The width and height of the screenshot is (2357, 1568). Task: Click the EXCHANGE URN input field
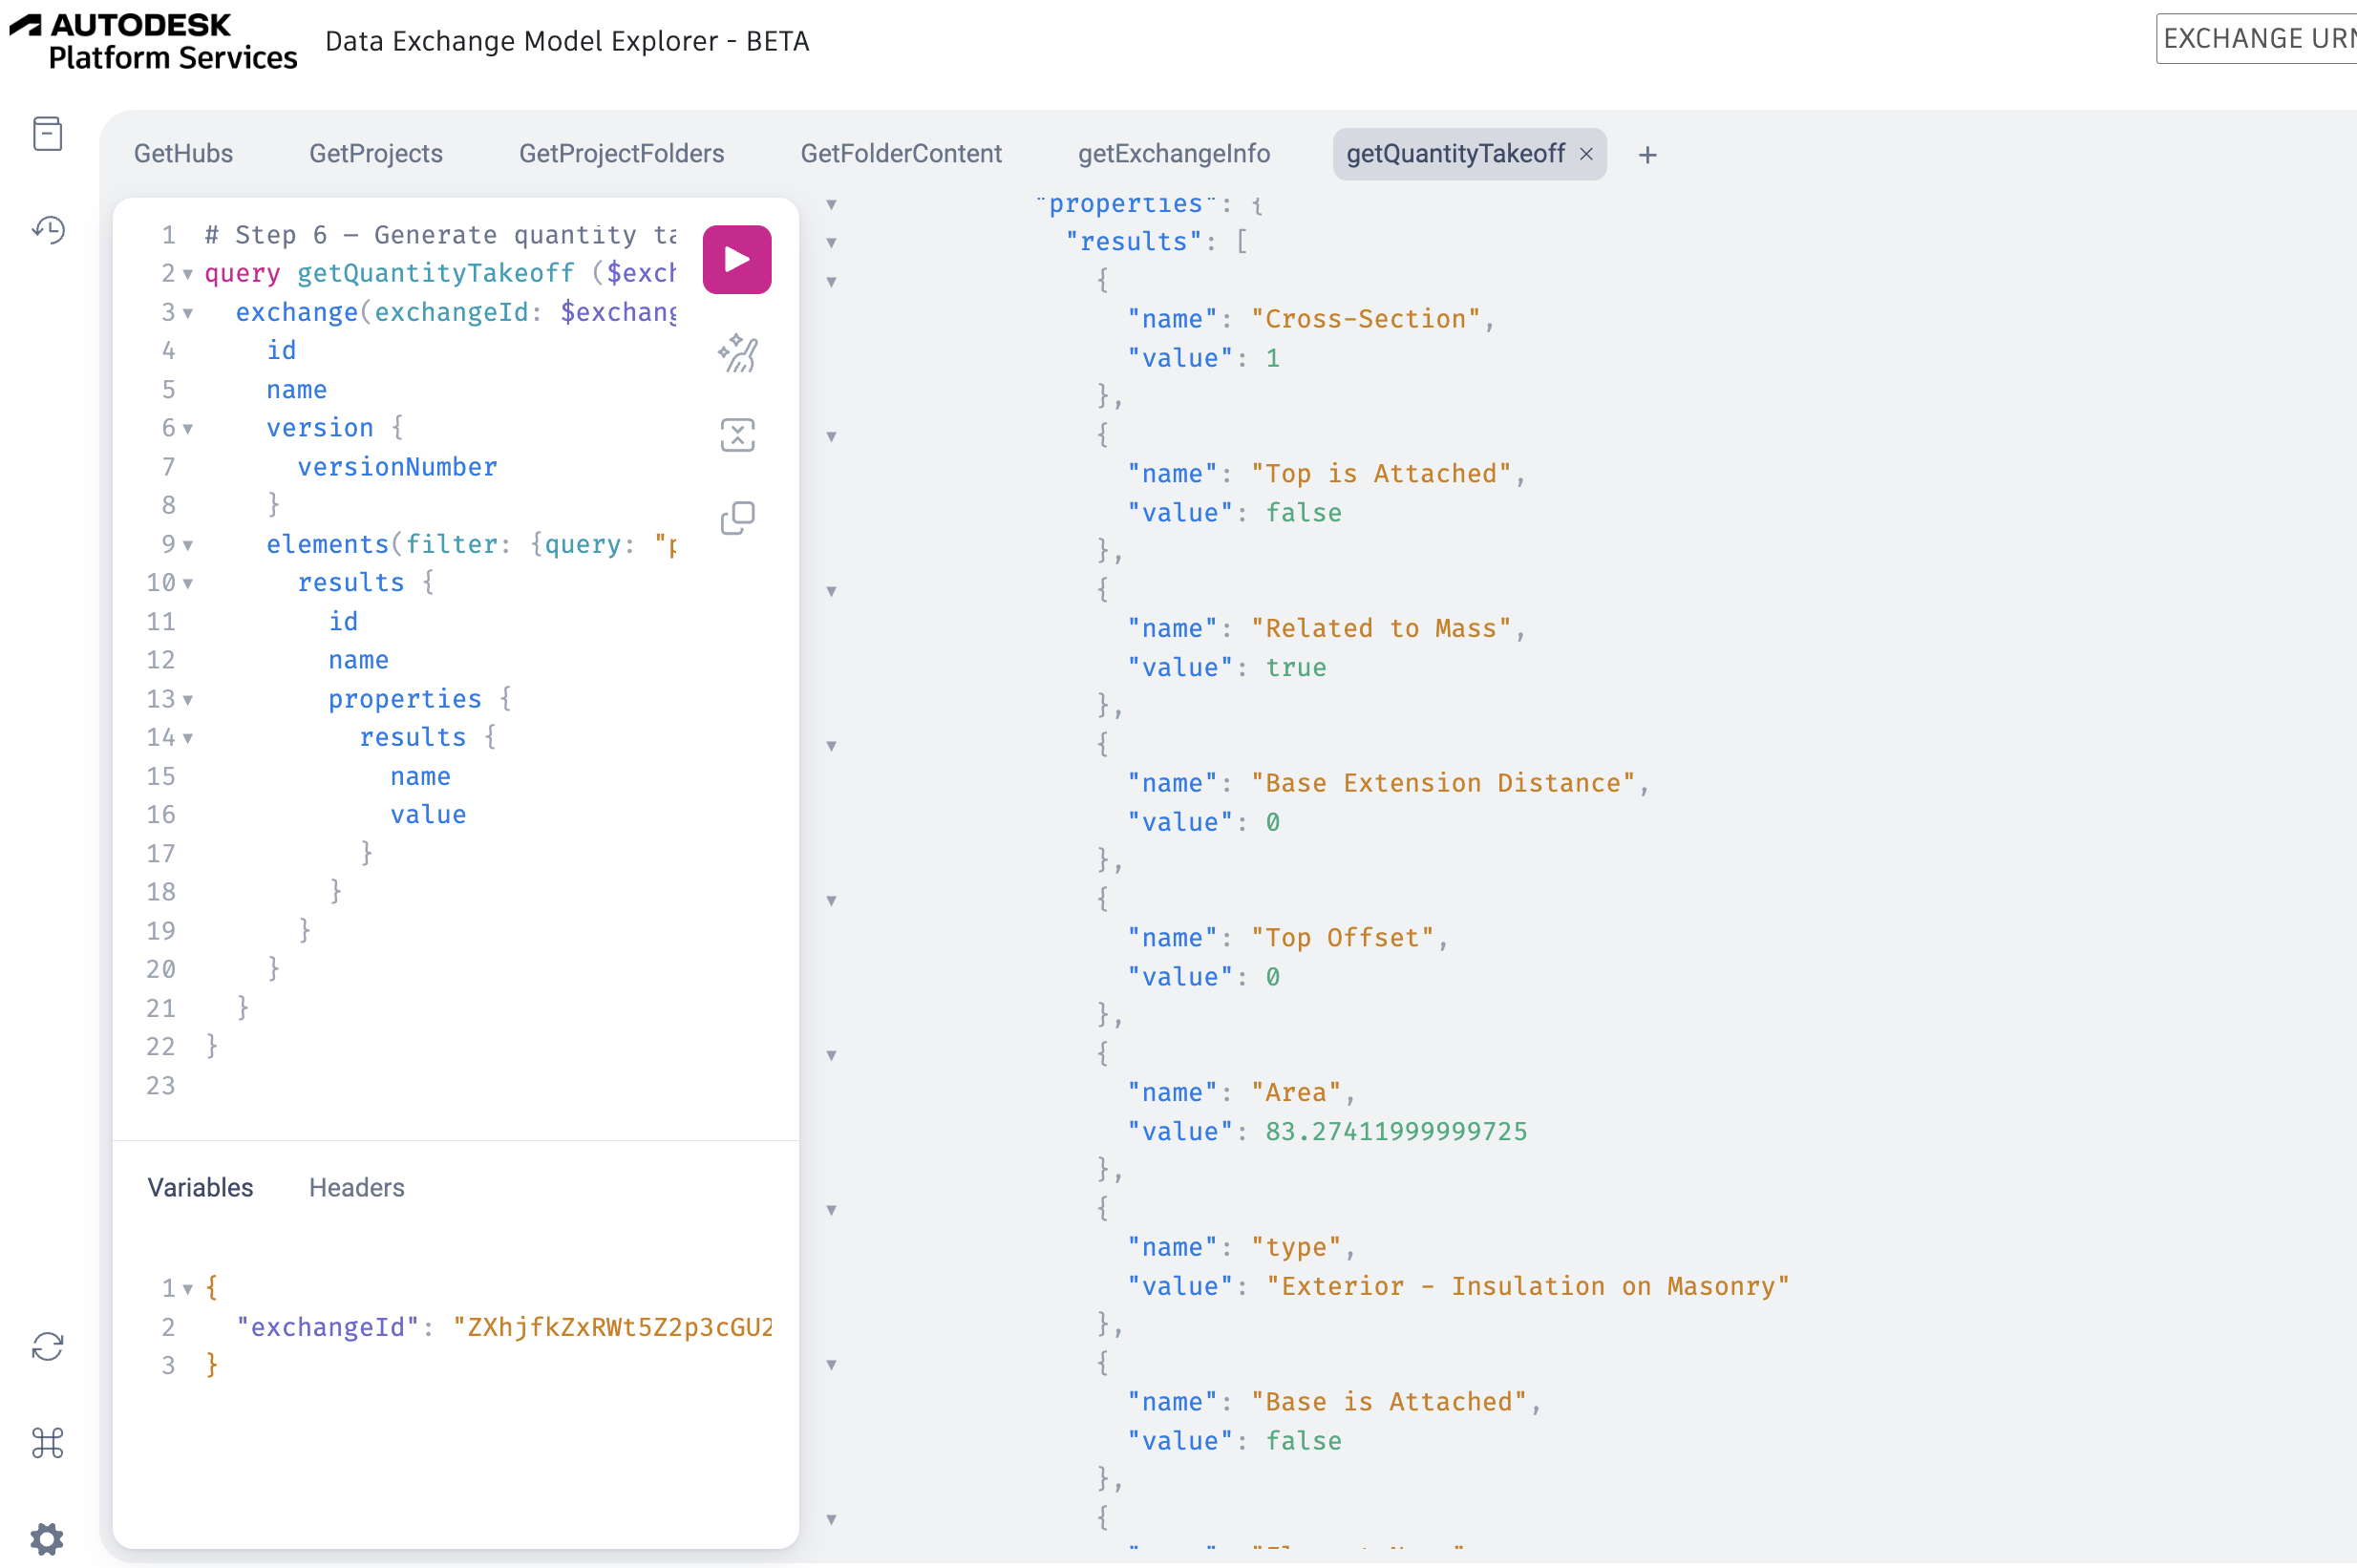click(x=2256, y=39)
